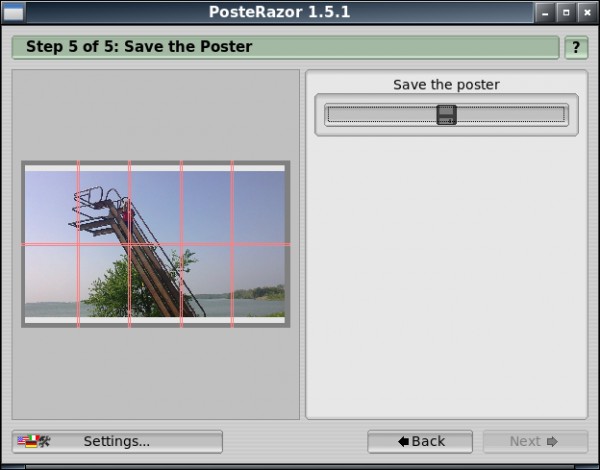Click the greyed right arrow beside Next
Viewport: 600px width, 470px height.
[552, 442]
